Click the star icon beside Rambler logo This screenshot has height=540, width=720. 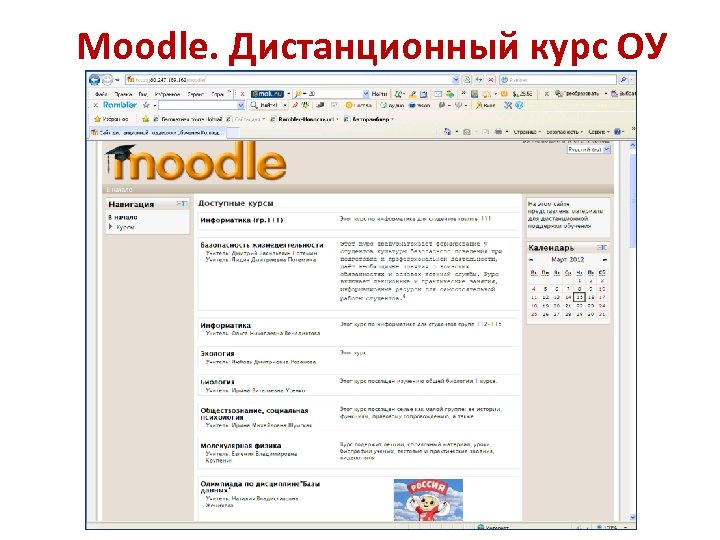(x=146, y=105)
